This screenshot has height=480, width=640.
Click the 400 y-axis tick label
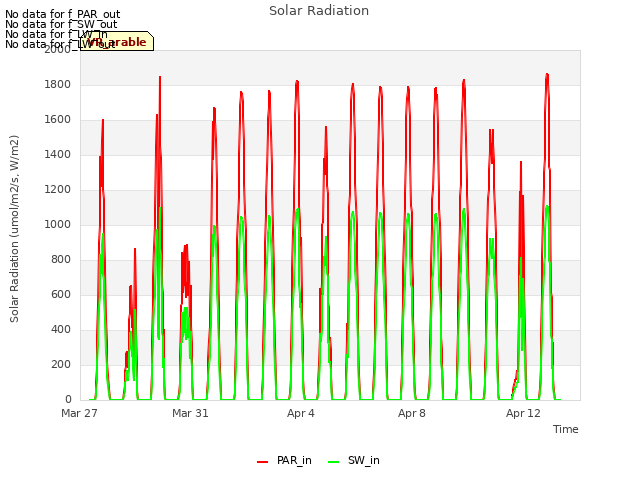pos(61,329)
